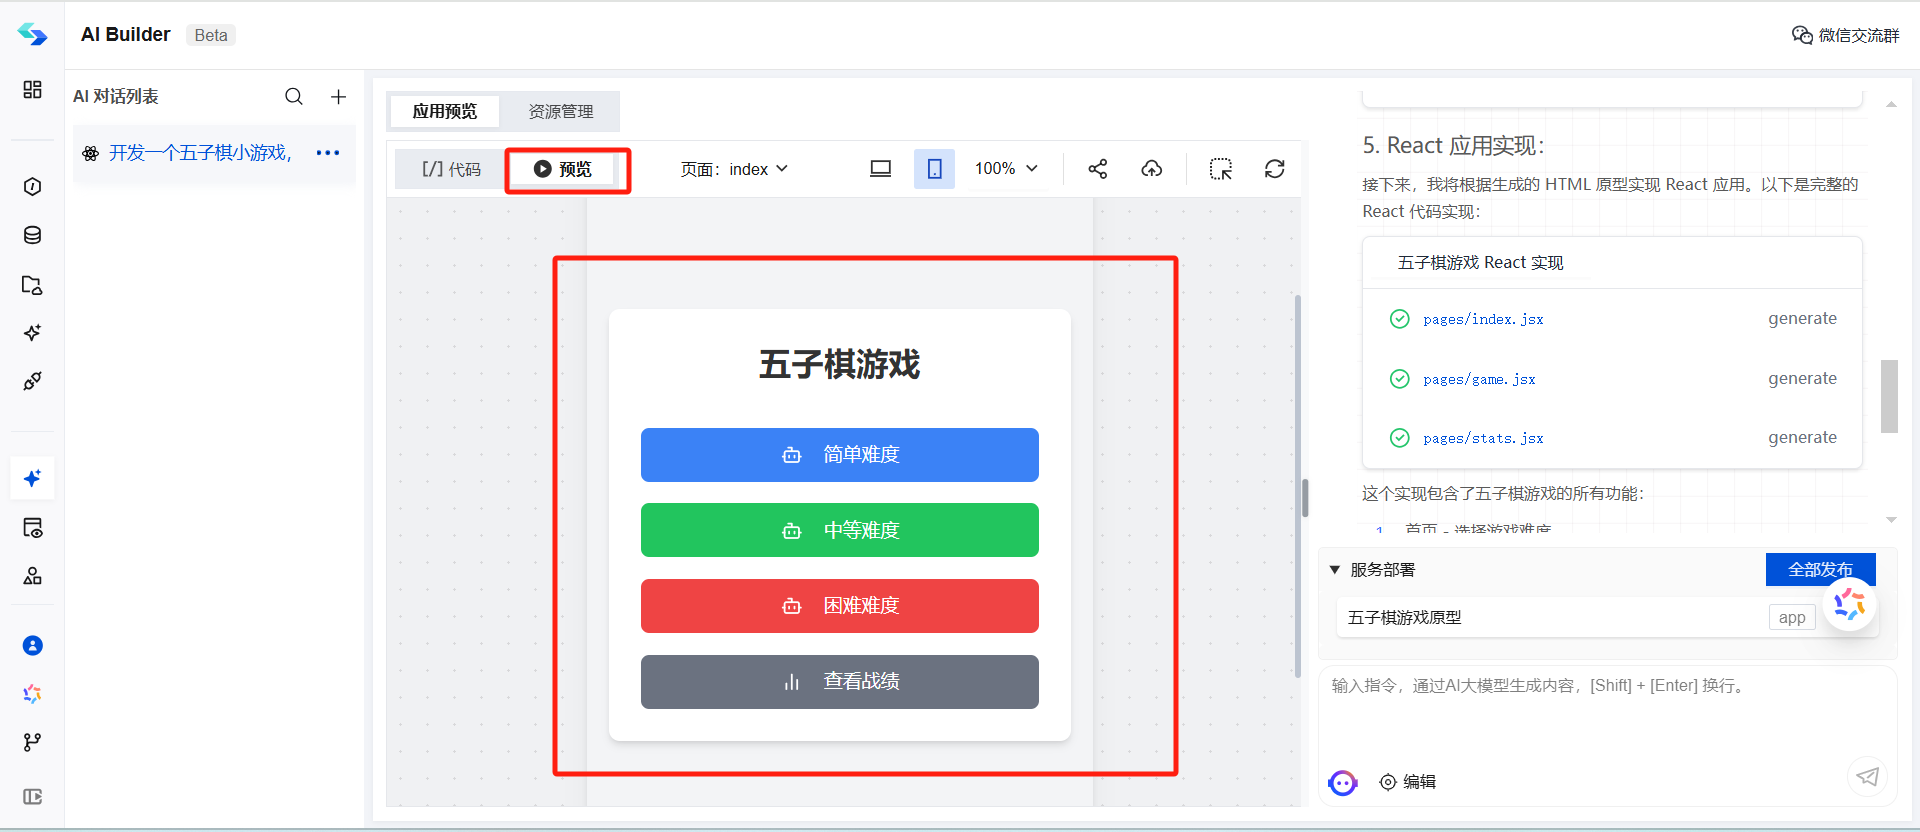
Task: Click the 困难难度 button
Action: tap(840, 606)
